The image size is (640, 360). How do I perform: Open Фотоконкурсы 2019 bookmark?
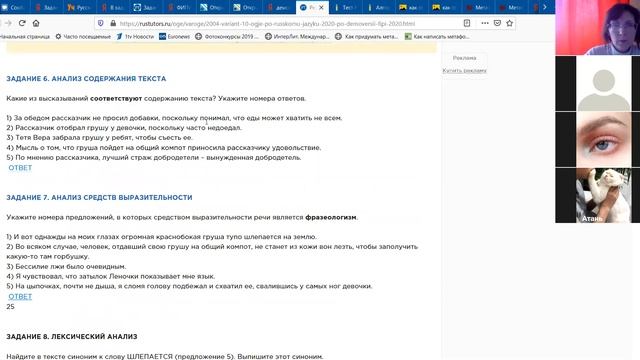tap(227, 37)
